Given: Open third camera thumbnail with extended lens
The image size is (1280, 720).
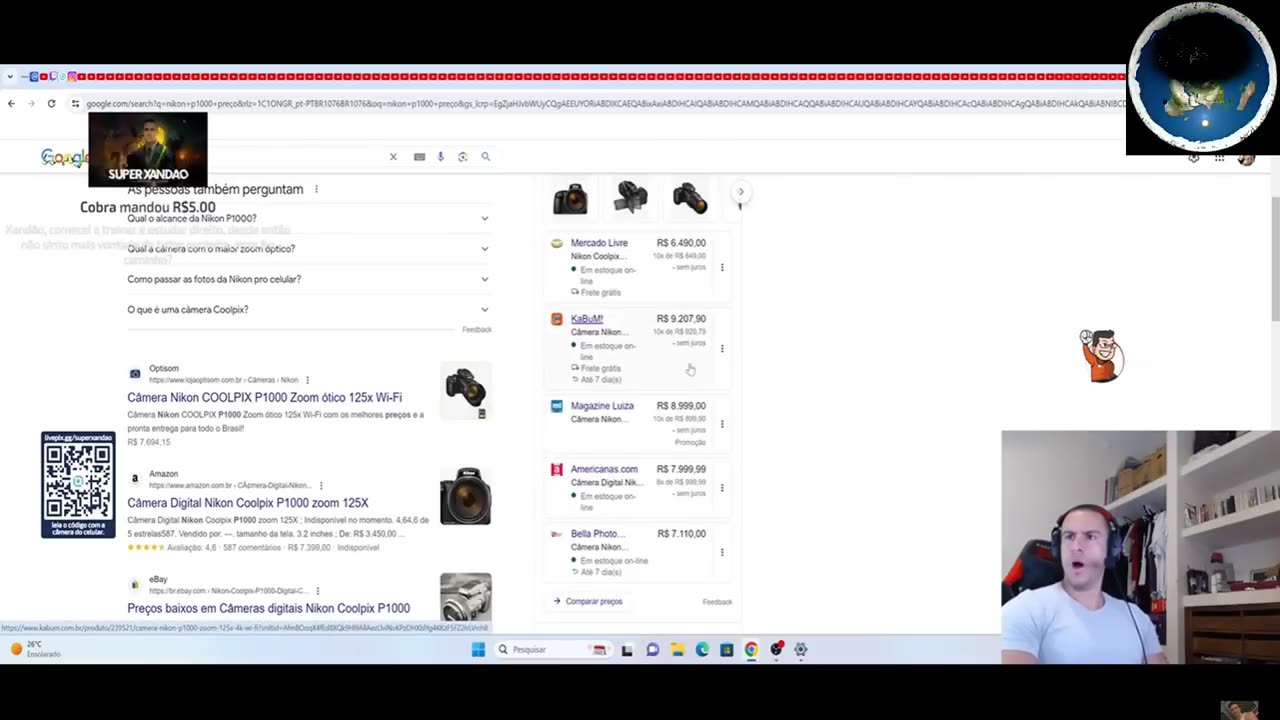Looking at the screenshot, I should point(689,198).
